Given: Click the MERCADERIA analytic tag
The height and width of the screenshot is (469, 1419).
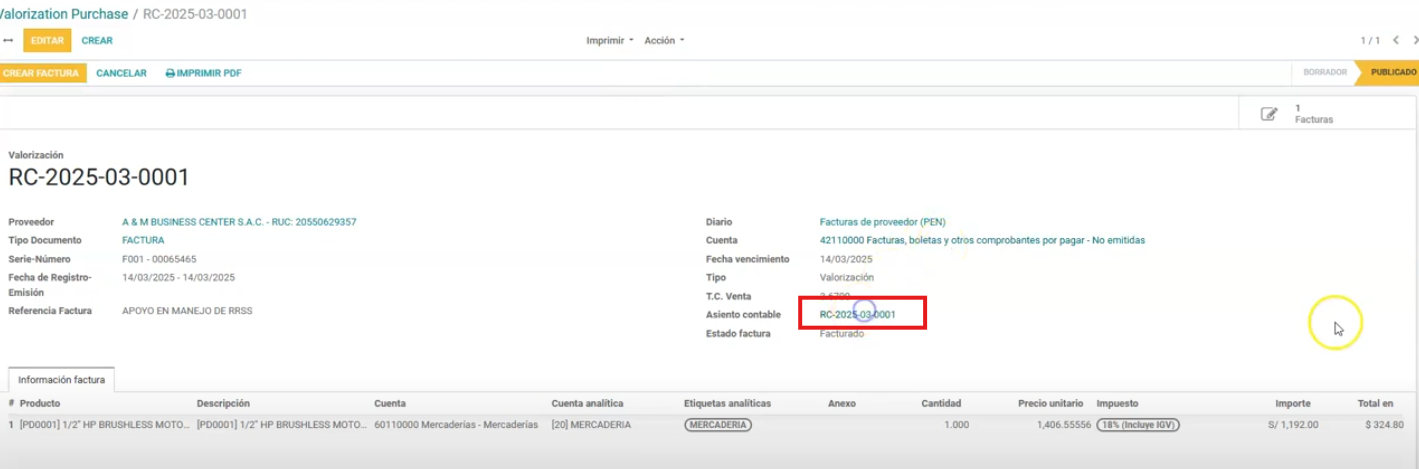Looking at the screenshot, I should (x=717, y=425).
